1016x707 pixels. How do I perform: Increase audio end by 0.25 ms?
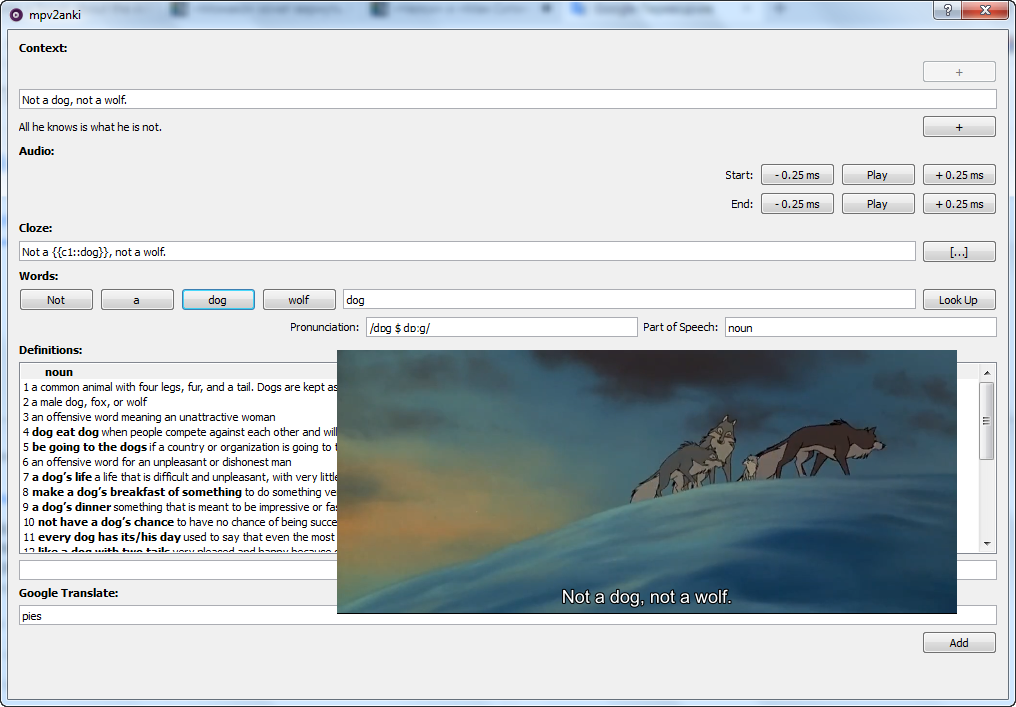[958, 204]
